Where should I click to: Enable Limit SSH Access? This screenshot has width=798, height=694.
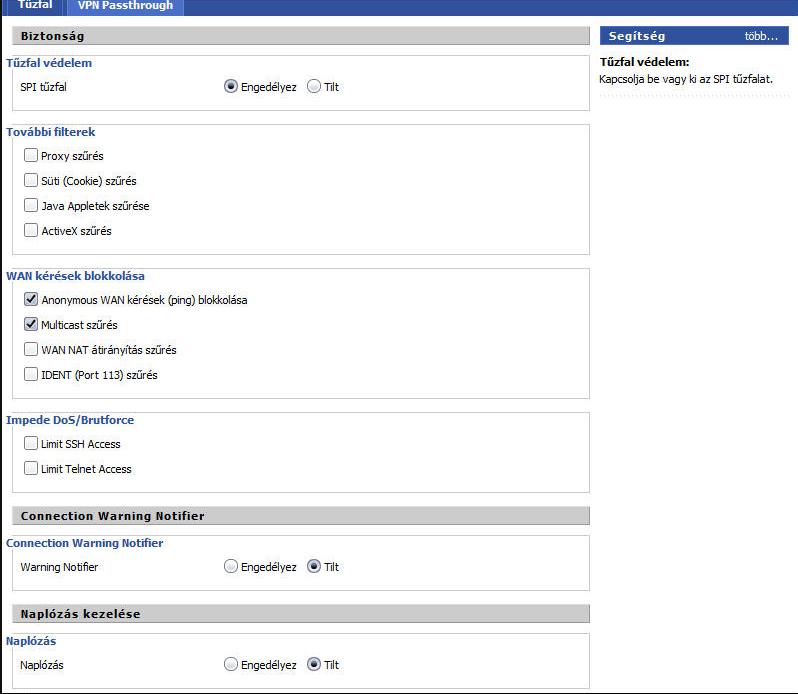[x=31, y=443]
